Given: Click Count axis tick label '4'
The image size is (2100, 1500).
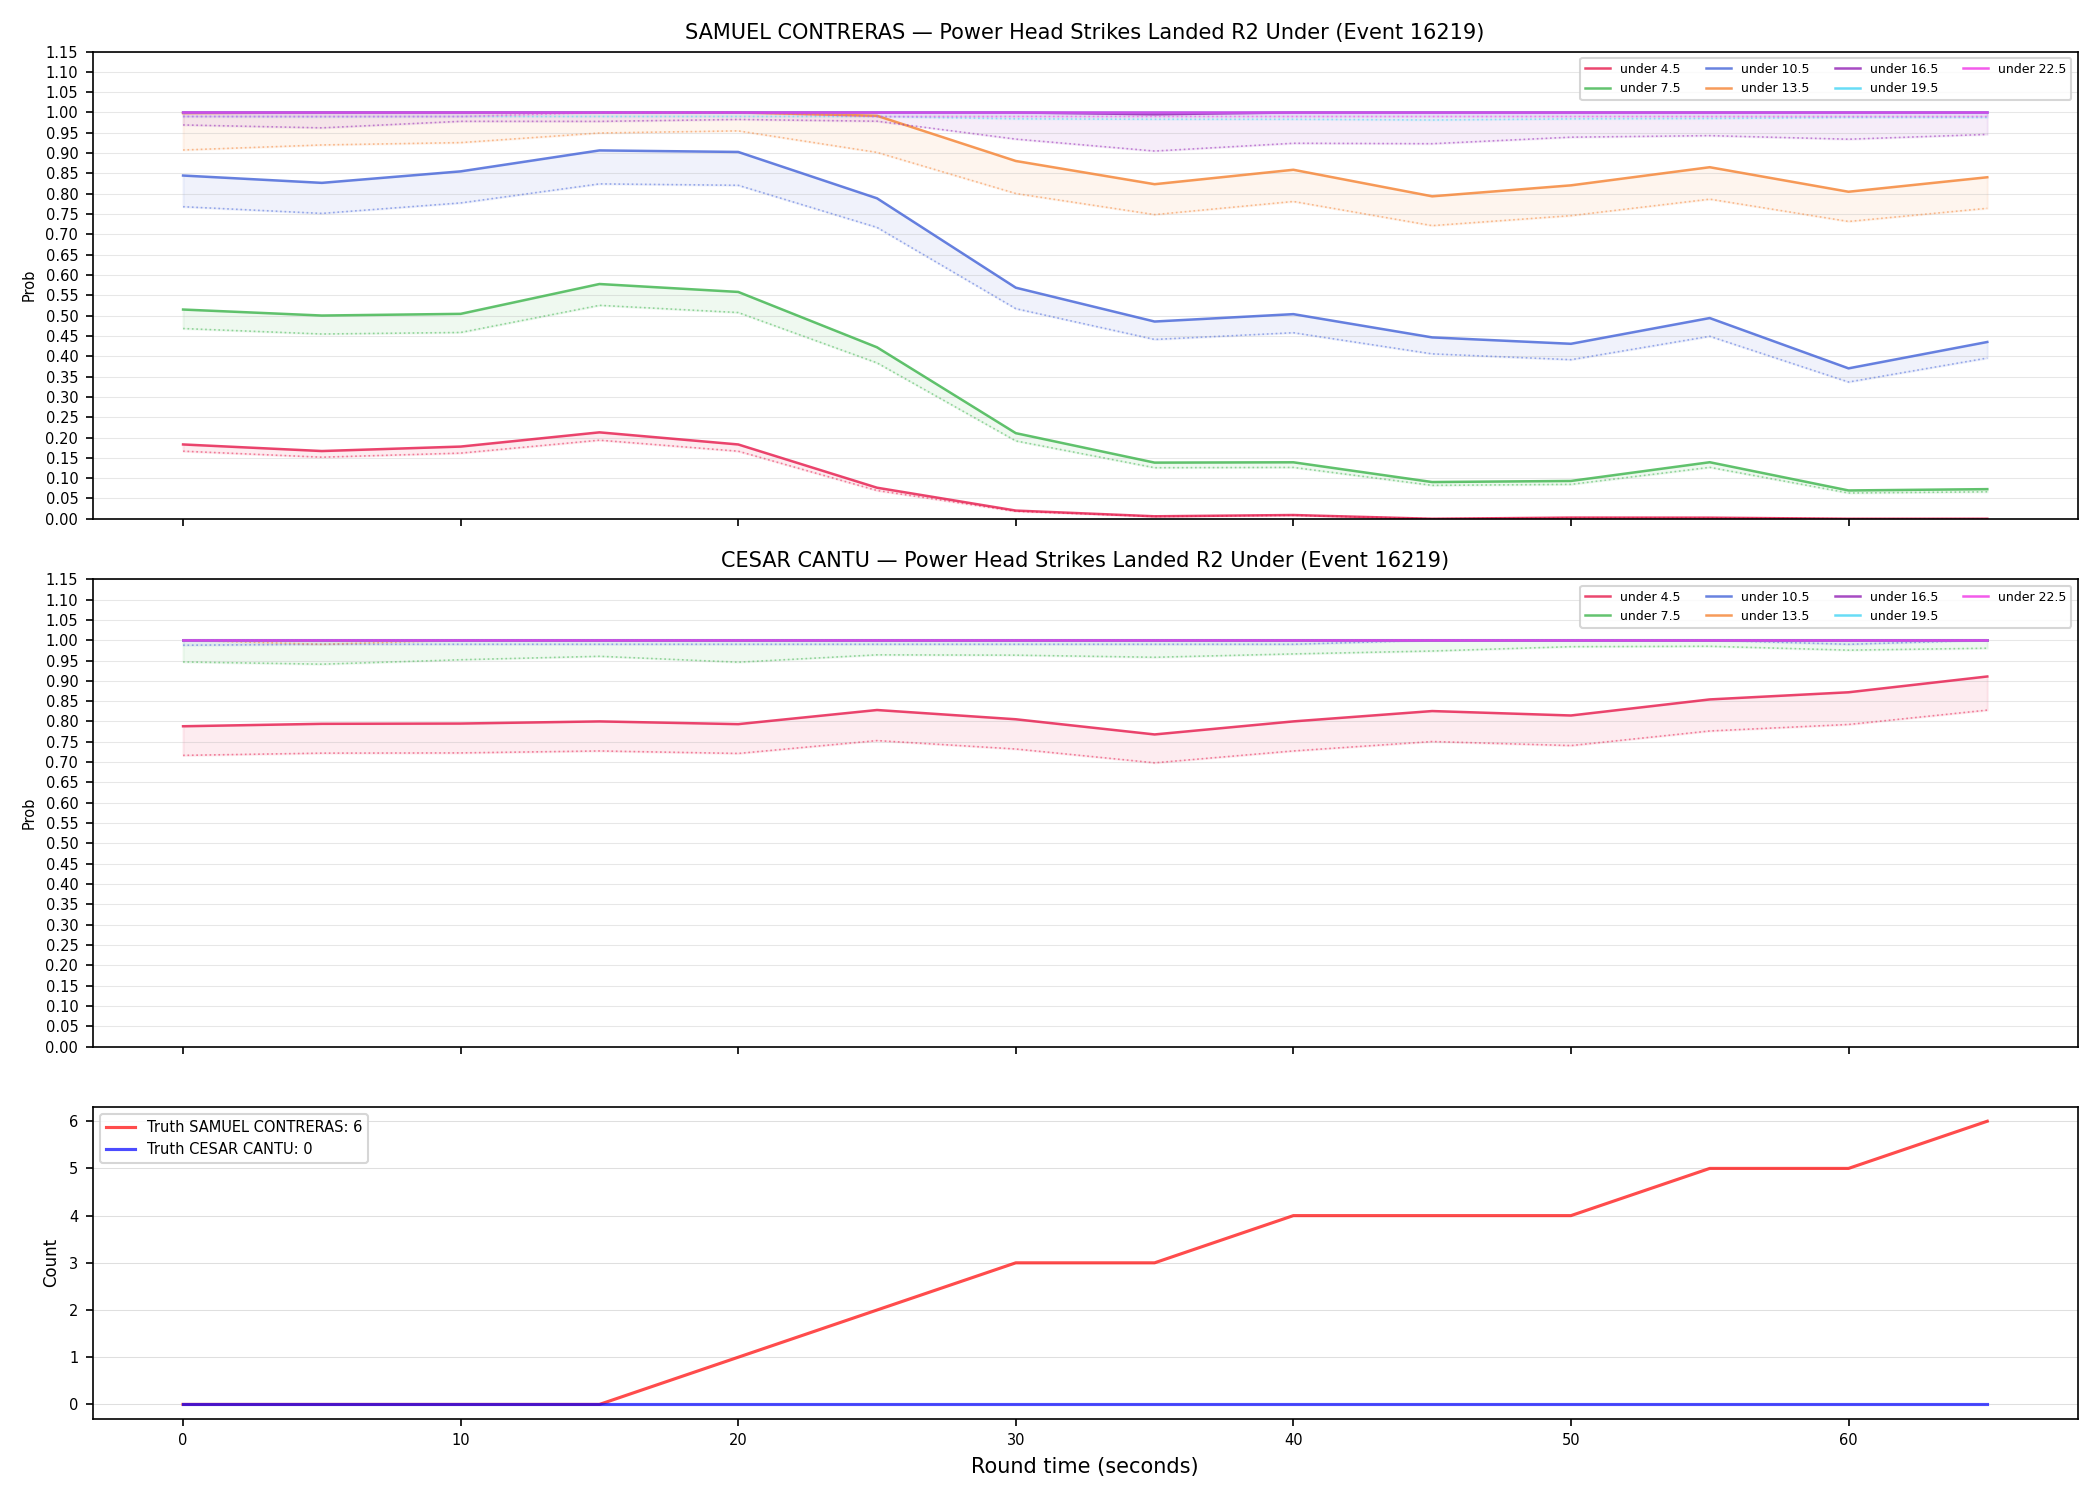Looking at the screenshot, I should [74, 1216].
